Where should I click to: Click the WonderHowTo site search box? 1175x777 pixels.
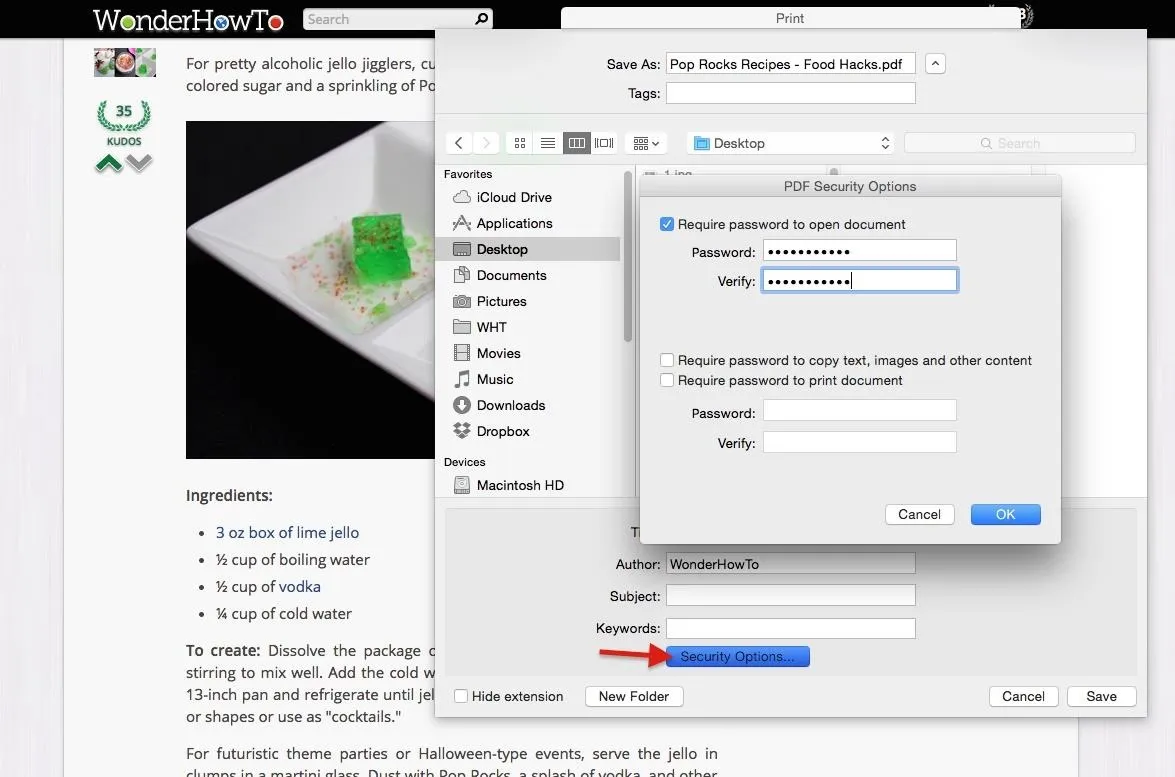[398, 19]
